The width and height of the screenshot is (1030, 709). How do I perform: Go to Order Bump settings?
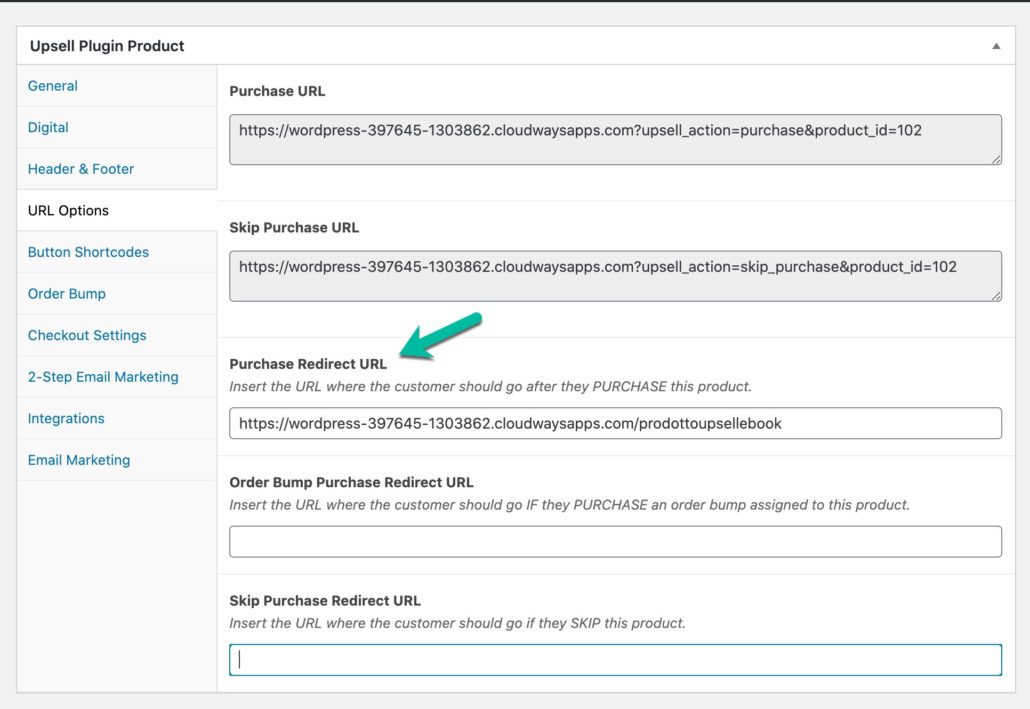[66, 293]
